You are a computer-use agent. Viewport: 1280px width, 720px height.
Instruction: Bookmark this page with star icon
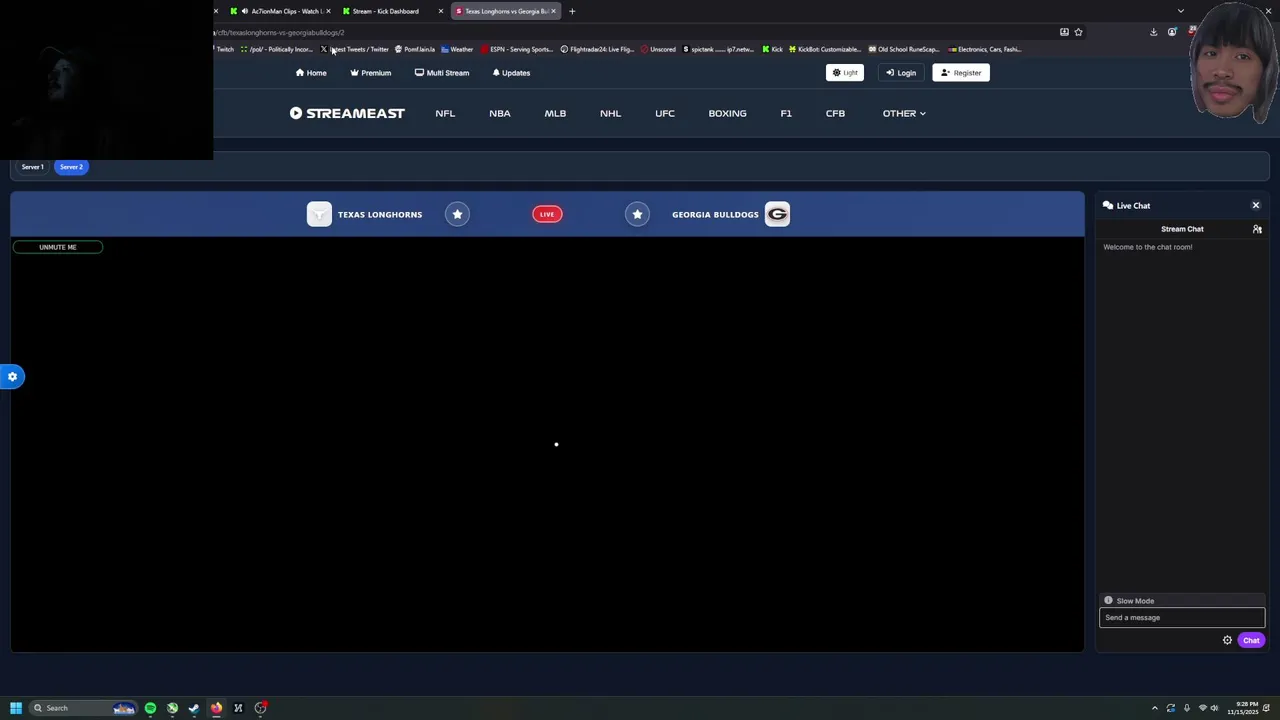(1078, 32)
